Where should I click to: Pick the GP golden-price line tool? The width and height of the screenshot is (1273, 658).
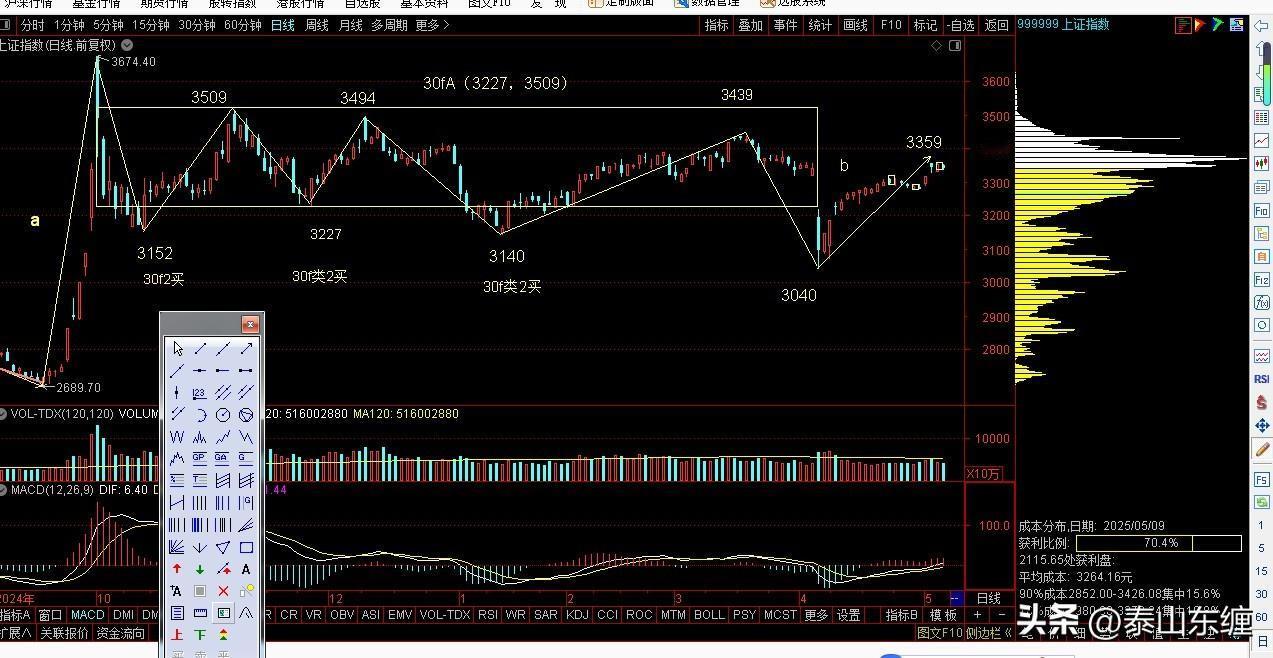200,458
